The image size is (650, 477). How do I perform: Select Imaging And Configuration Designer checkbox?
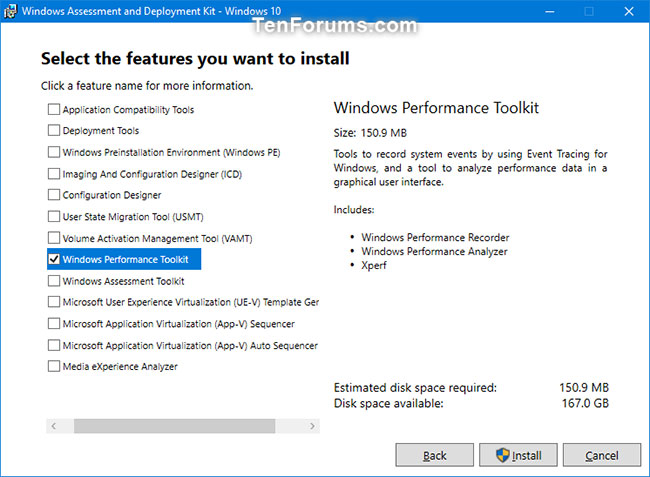click(54, 174)
